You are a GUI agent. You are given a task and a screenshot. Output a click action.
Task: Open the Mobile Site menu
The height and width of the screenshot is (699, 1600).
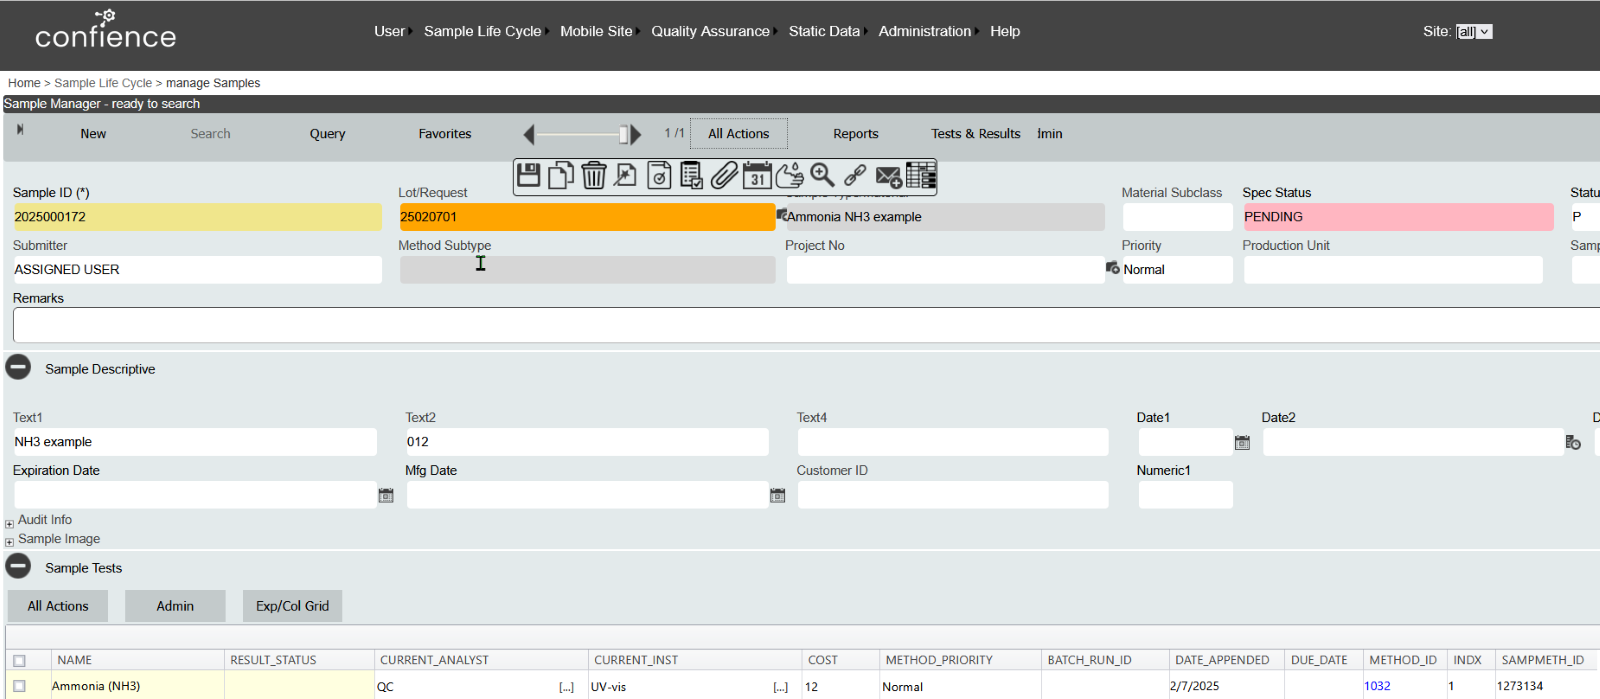(597, 31)
